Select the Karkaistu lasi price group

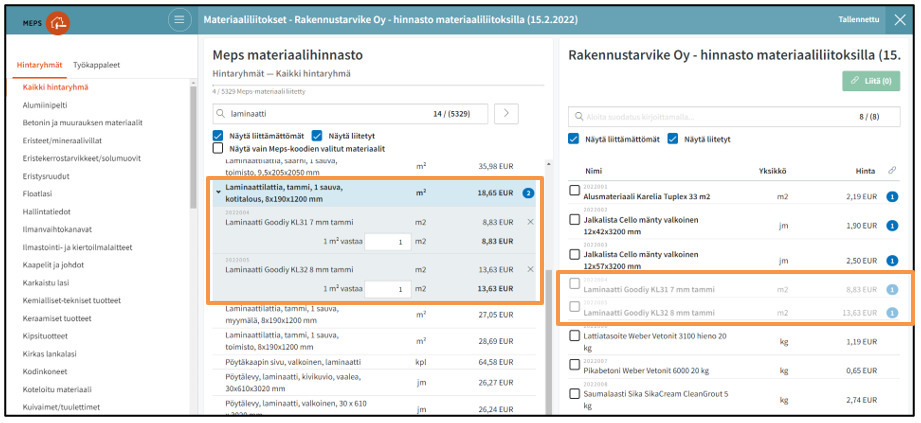pyautogui.click(x=48, y=283)
